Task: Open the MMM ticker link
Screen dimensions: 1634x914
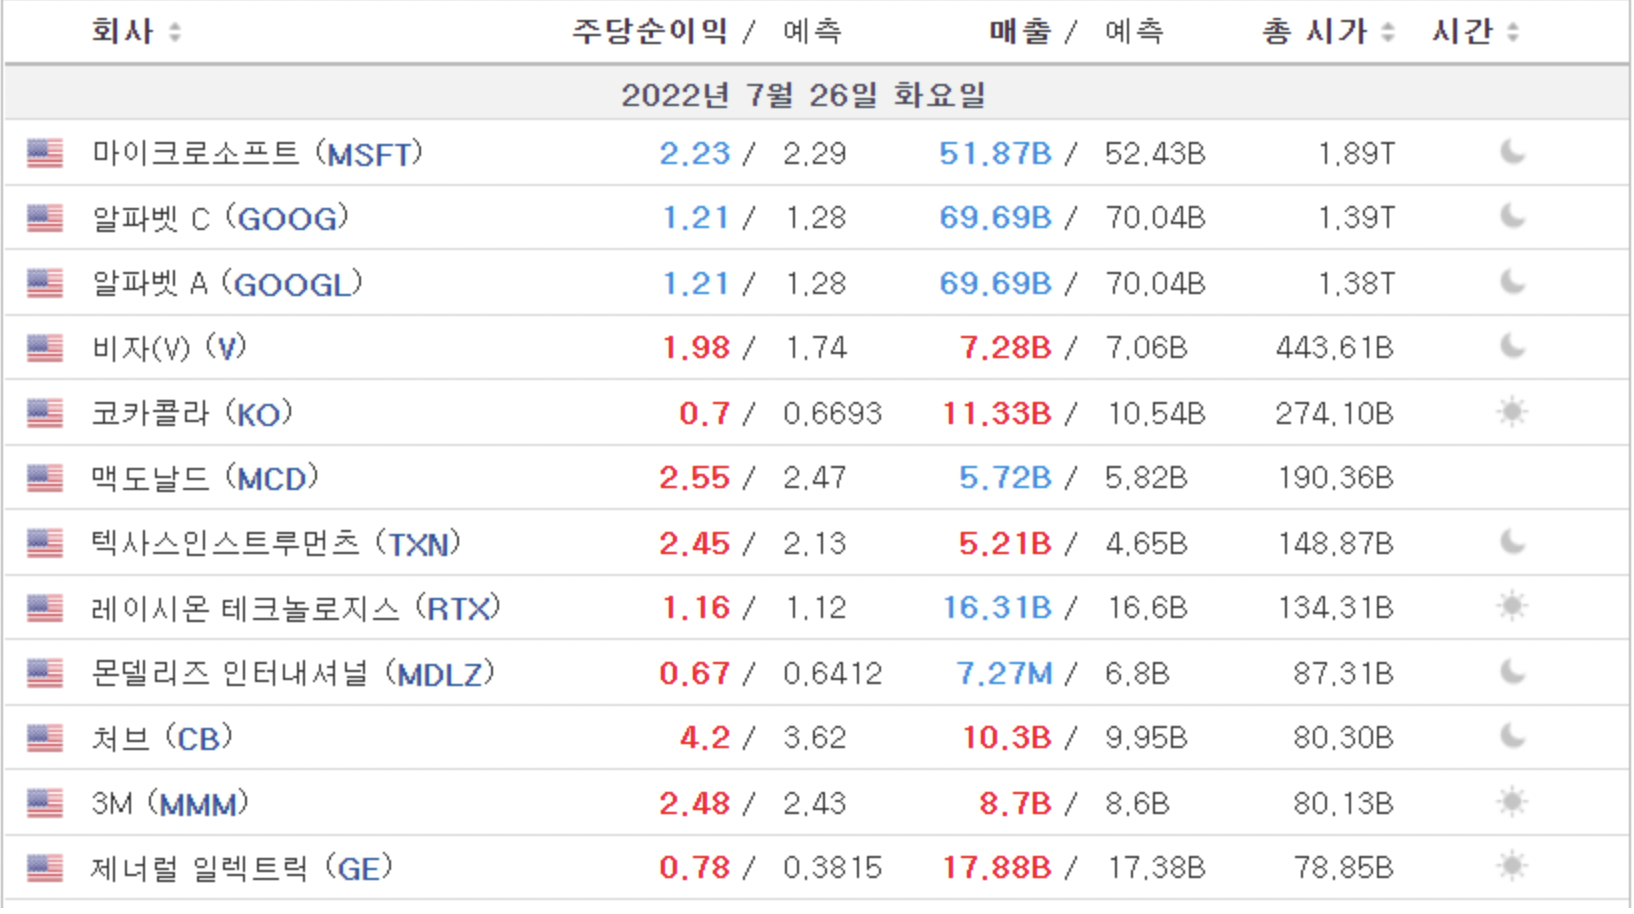Action: pyautogui.click(x=197, y=805)
